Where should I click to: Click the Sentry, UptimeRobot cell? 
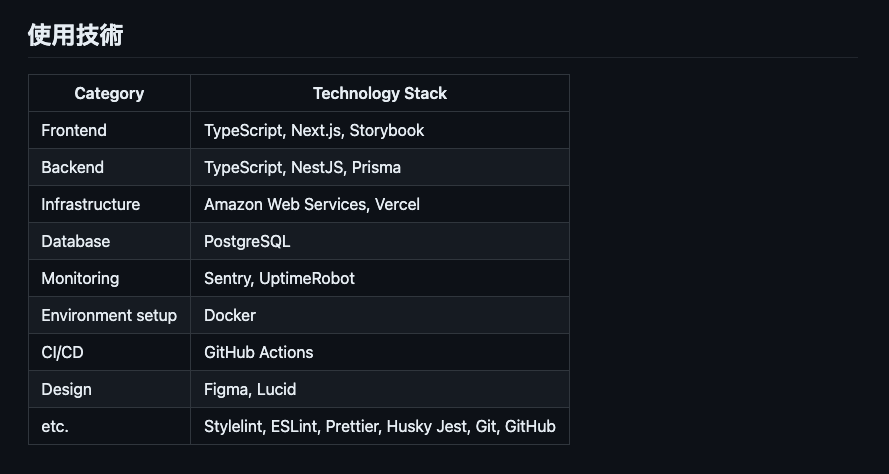pyautogui.click(x=380, y=278)
